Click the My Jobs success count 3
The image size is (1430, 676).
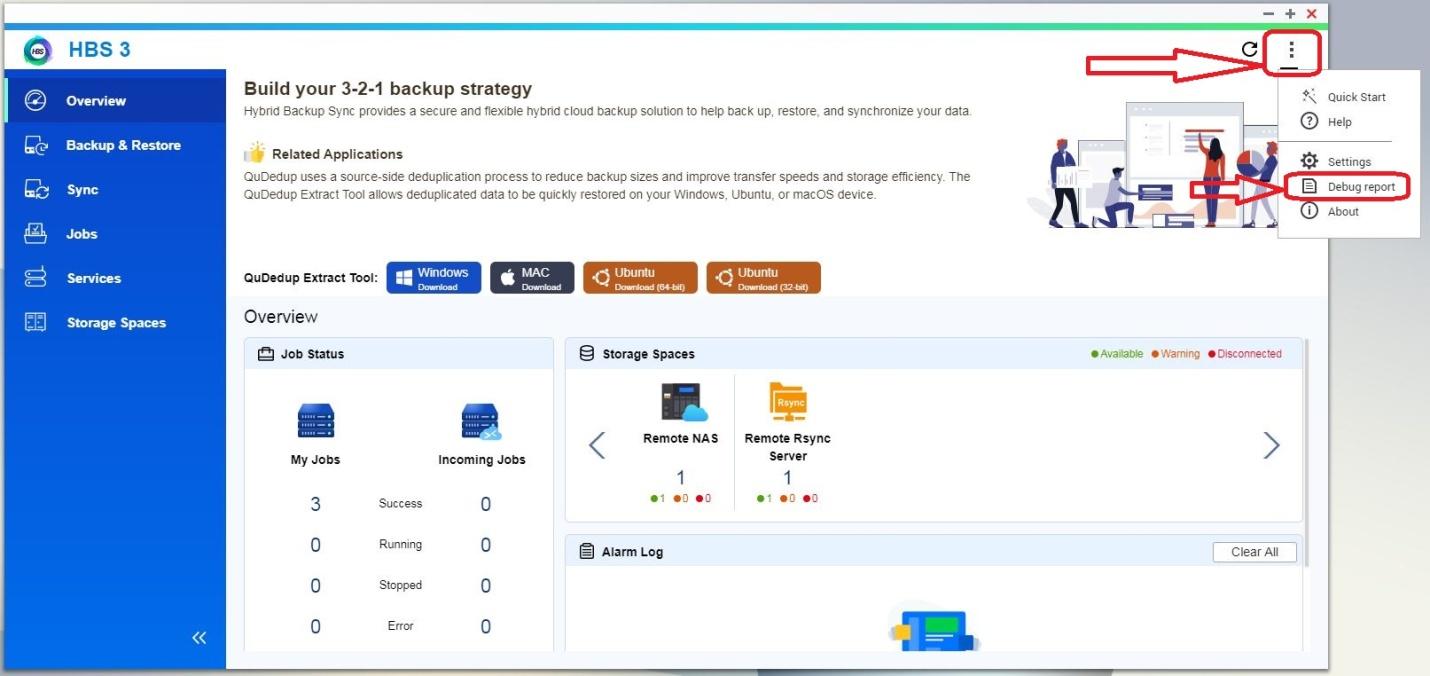point(316,504)
